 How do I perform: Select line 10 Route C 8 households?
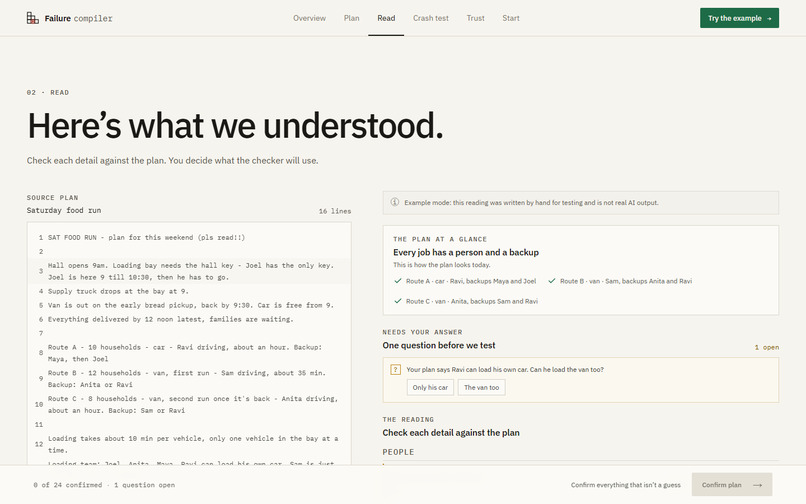(189, 404)
